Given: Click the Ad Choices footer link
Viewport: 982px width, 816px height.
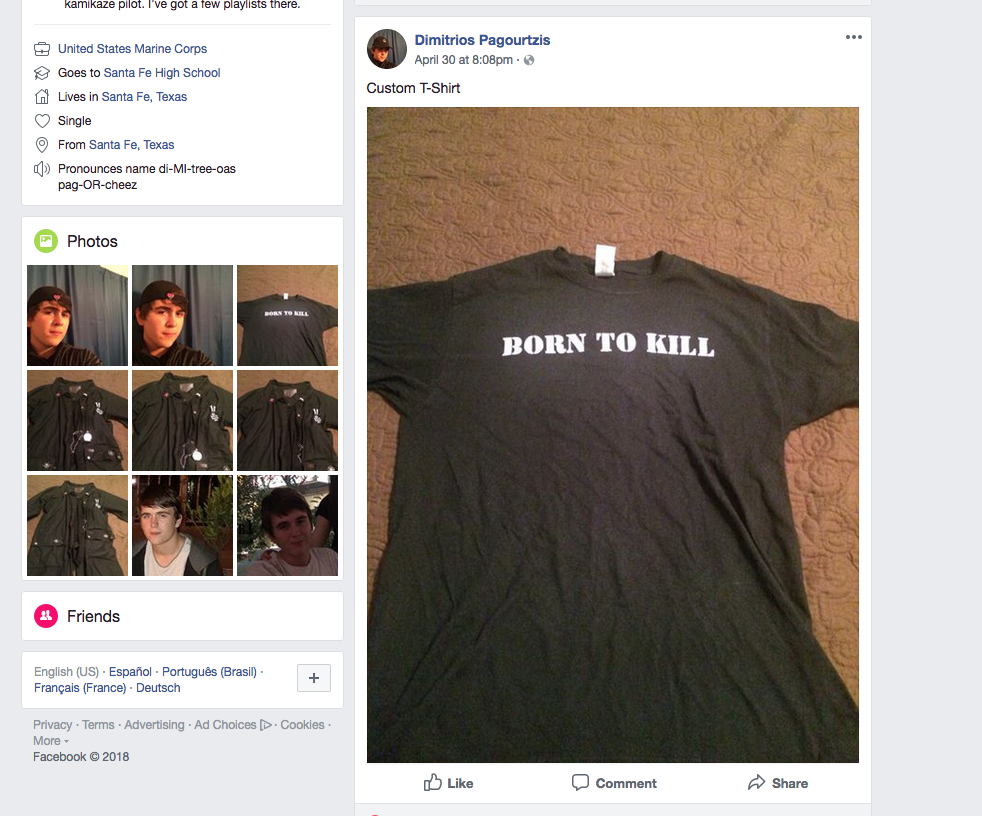Looking at the screenshot, I should point(233,725).
